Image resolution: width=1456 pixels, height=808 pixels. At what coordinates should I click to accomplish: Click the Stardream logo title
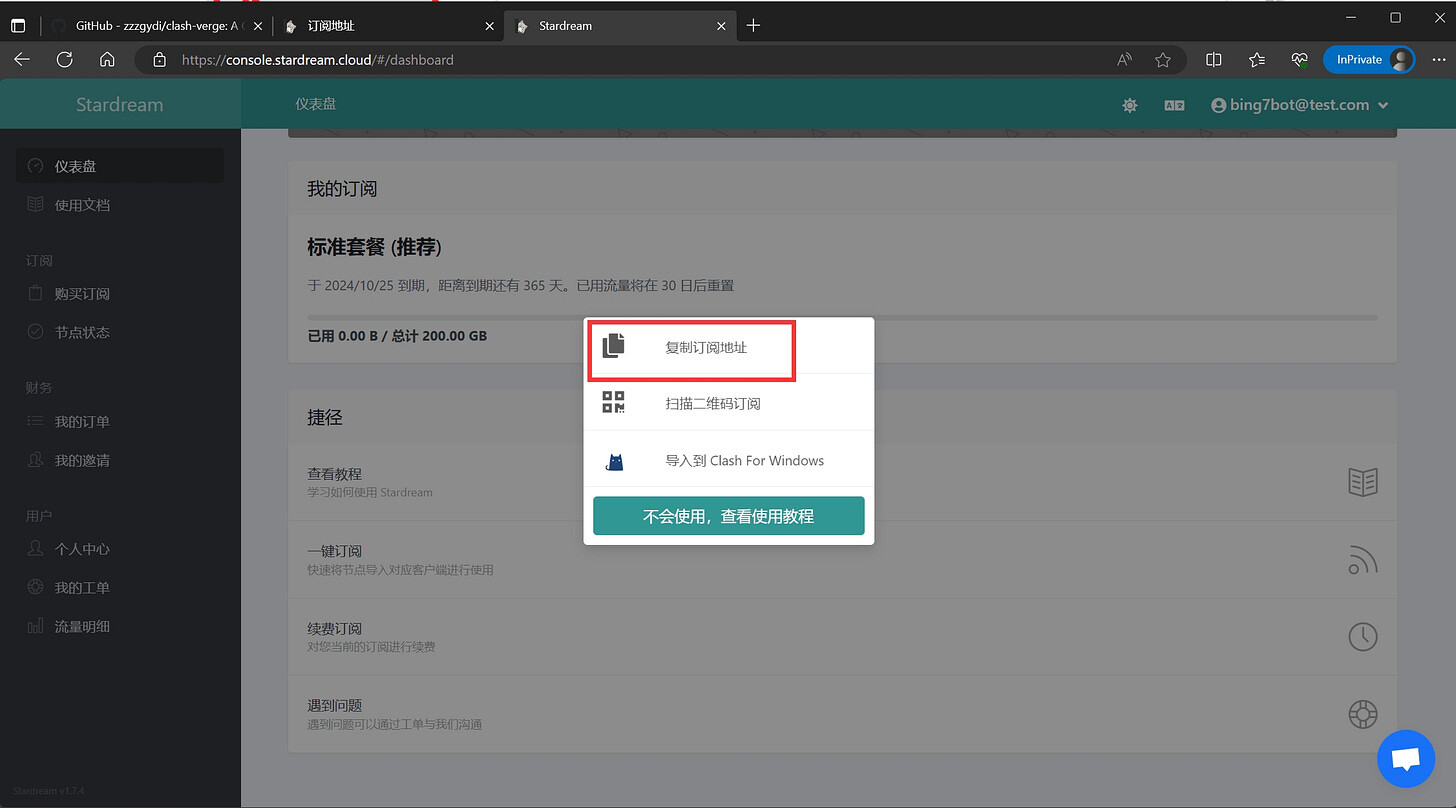[120, 105]
